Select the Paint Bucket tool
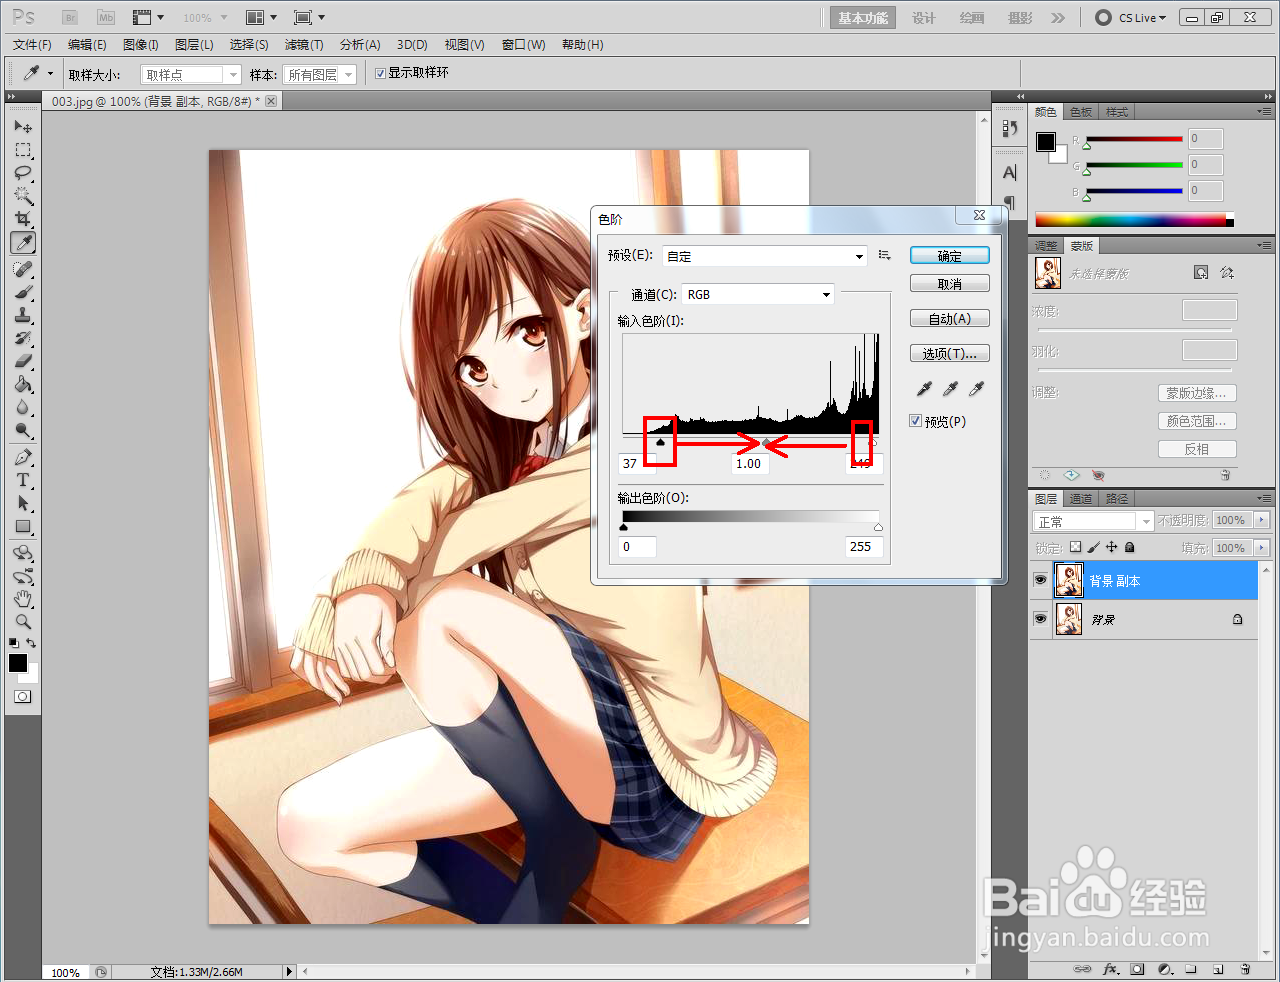The width and height of the screenshot is (1280, 982). (x=23, y=384)
